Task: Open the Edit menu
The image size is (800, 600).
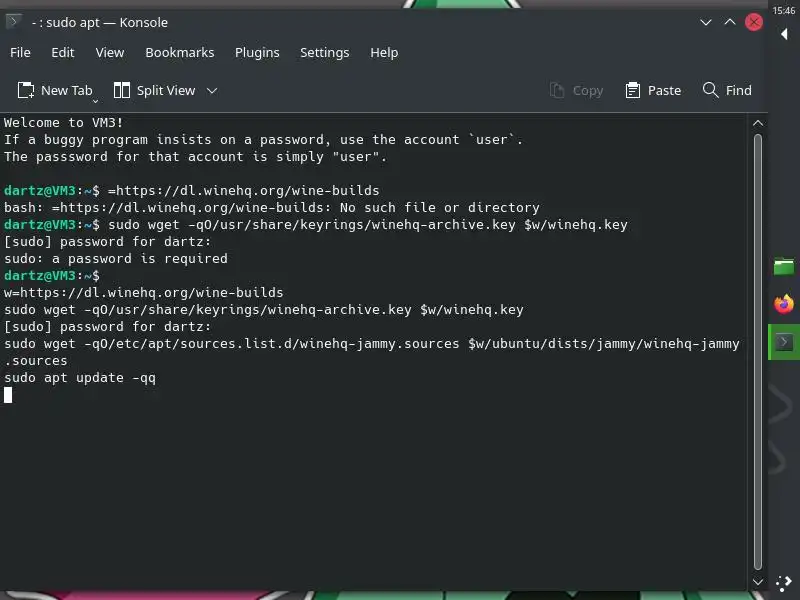Action: click(x=63, y=53)
